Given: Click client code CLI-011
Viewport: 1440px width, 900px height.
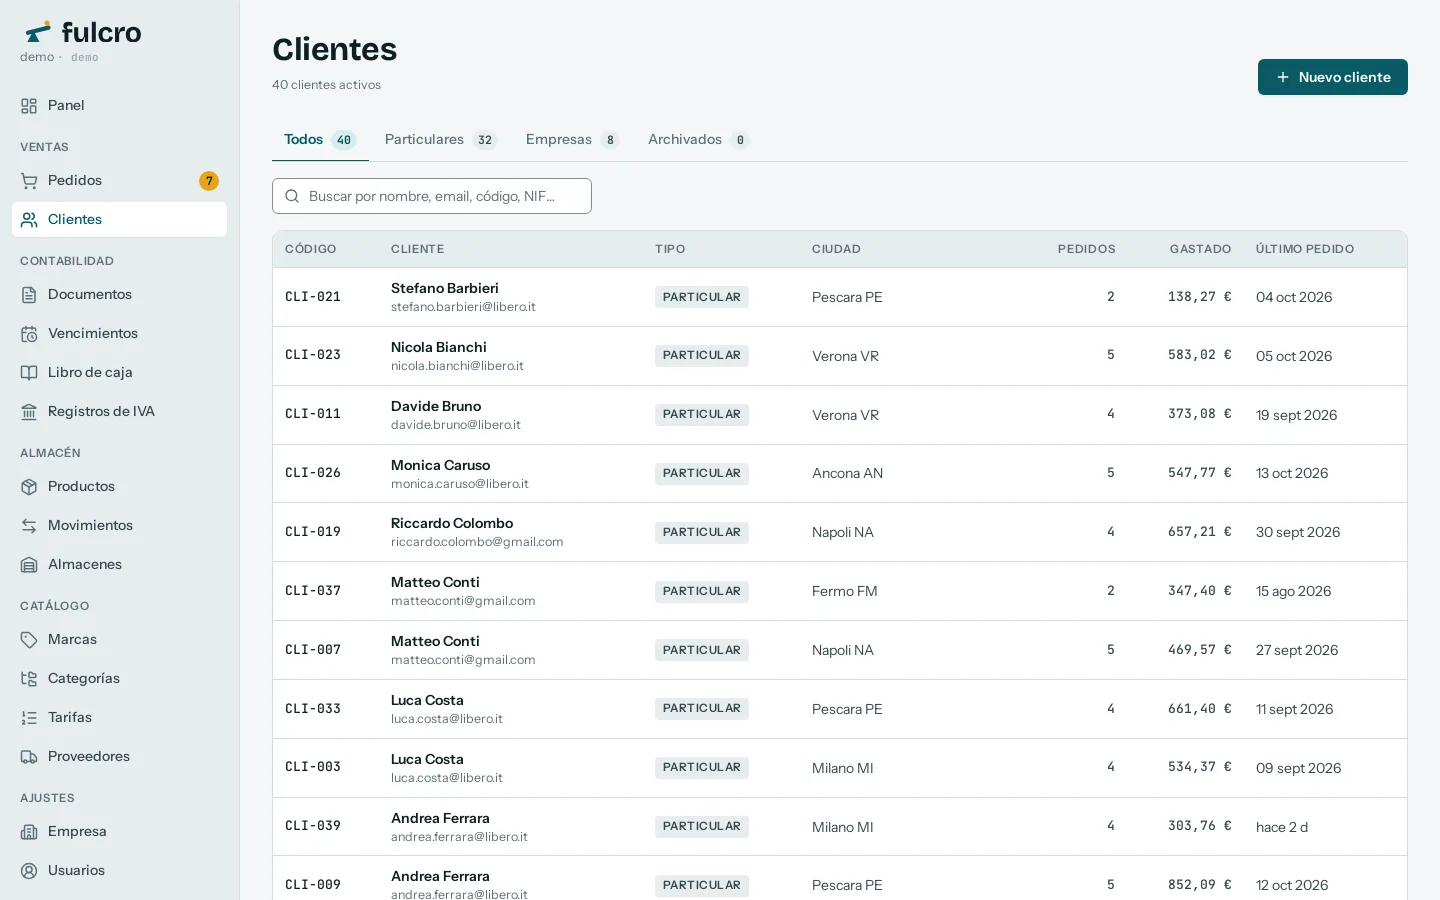Looking at the screenshot, I should click(x=313, y=414).
